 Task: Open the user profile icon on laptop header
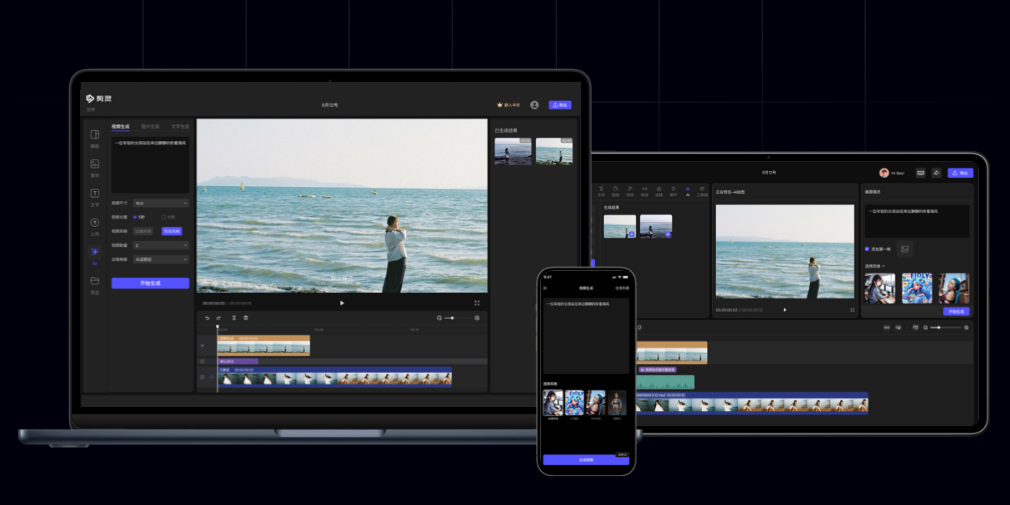coord(534,104)
